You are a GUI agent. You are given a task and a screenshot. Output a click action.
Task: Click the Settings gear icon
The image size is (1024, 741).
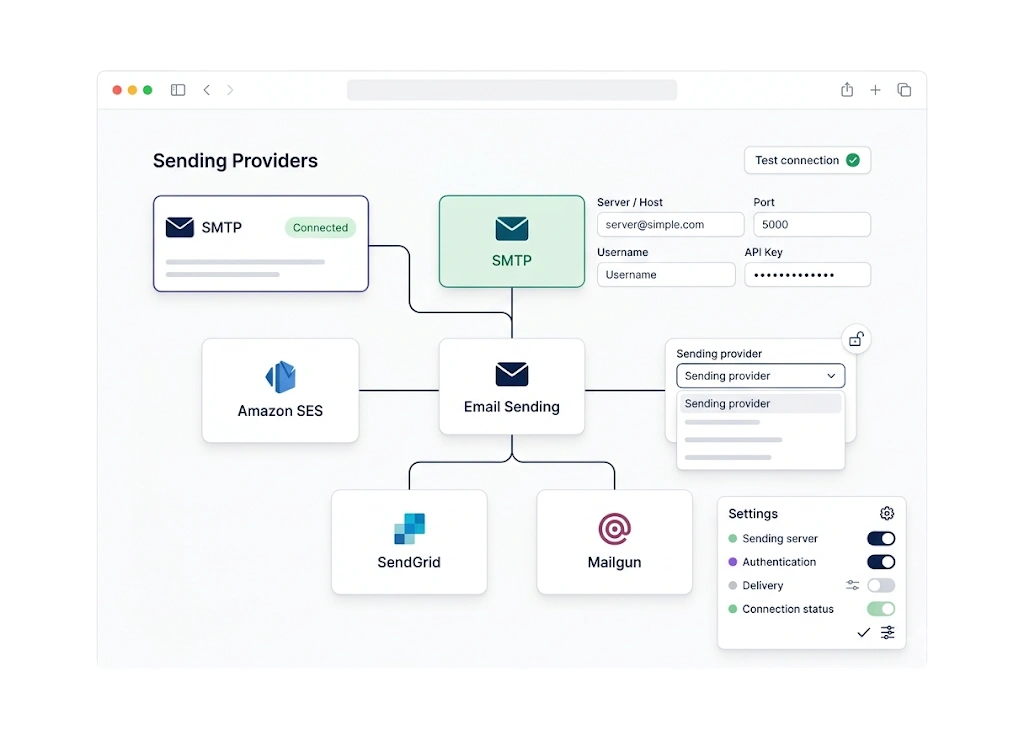point(887,513)
